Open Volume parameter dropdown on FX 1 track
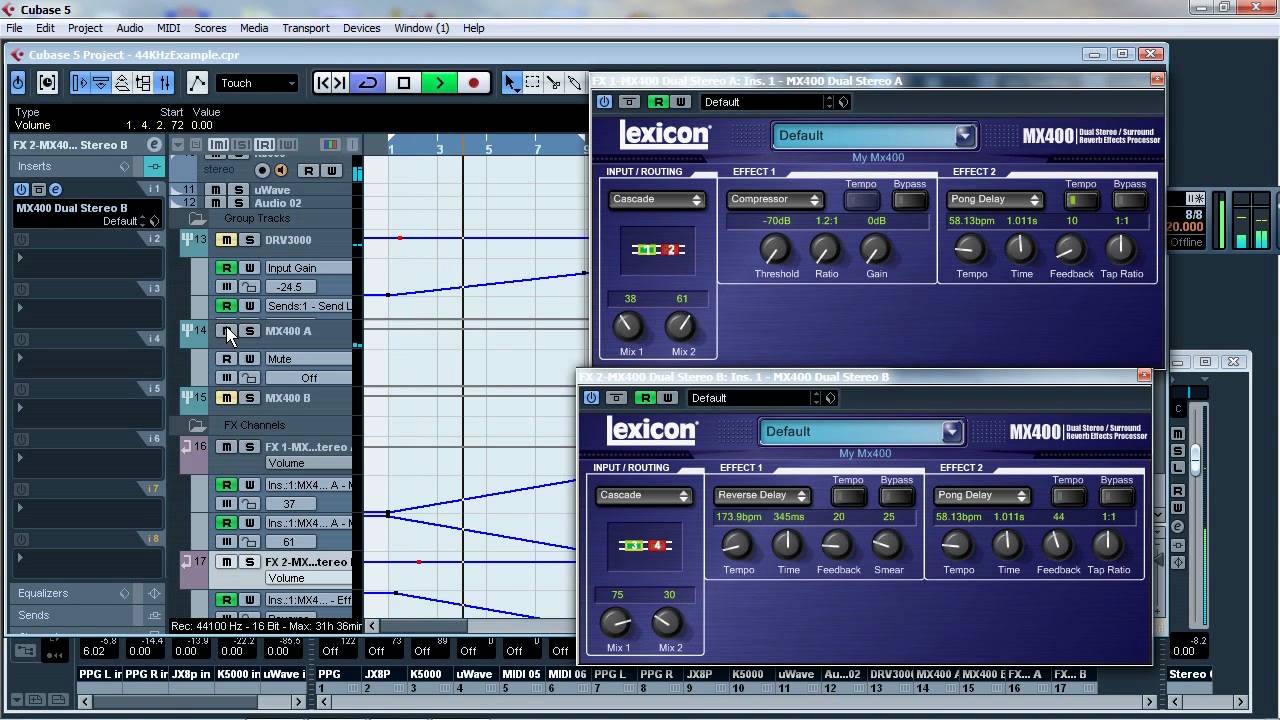Viewport: 1280px width, 720px height. pos(309,463)
